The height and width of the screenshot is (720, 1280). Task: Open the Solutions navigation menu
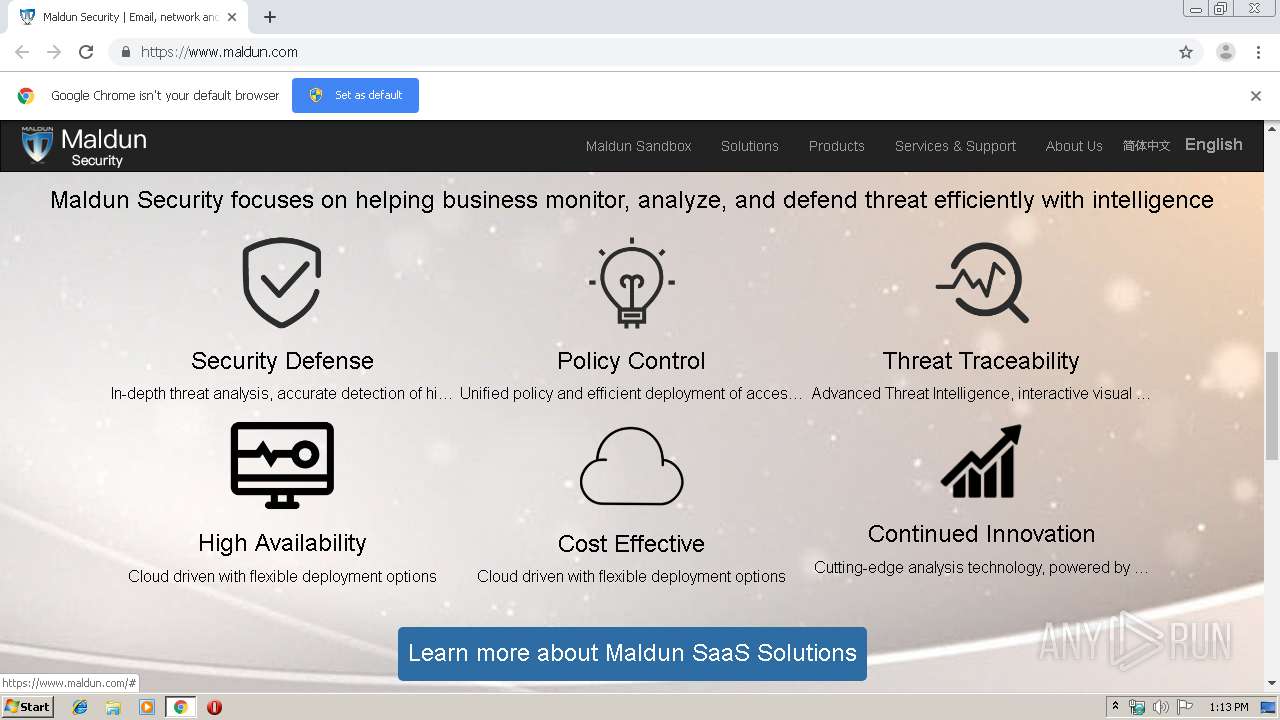tap(749, 146)
